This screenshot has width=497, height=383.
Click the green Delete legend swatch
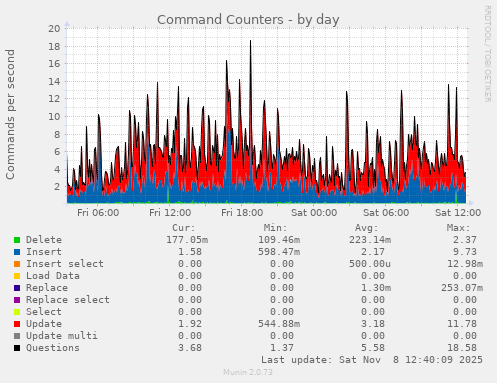[x=17, y=240]
